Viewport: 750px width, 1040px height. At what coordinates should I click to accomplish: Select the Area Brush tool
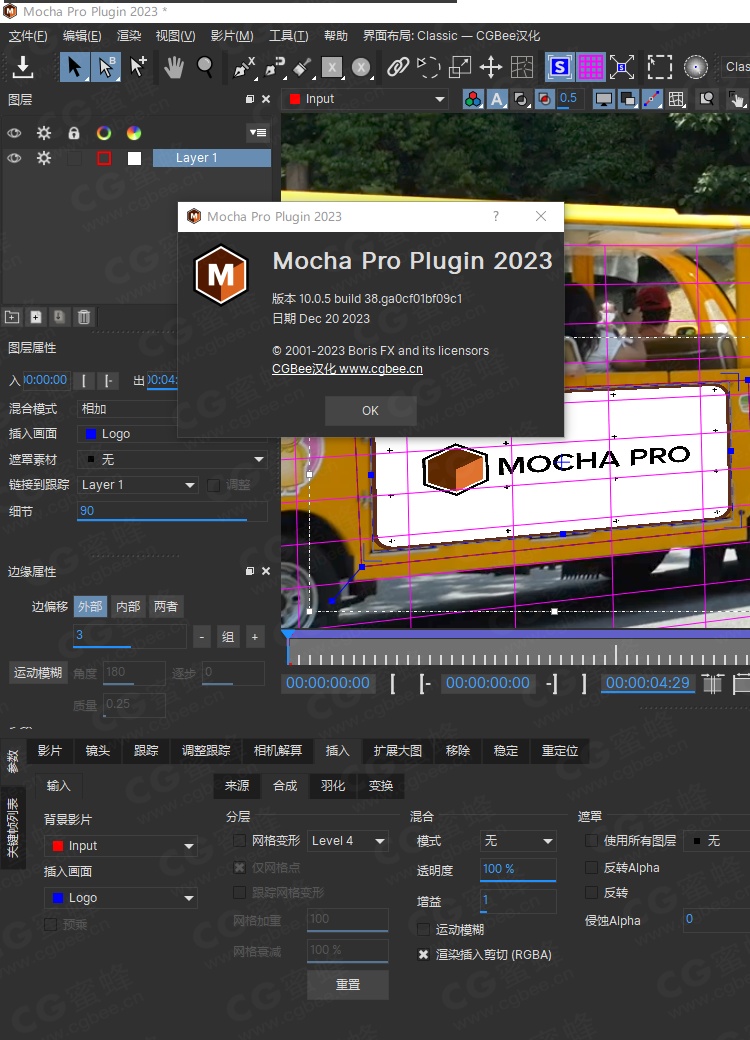pos(302,67)
